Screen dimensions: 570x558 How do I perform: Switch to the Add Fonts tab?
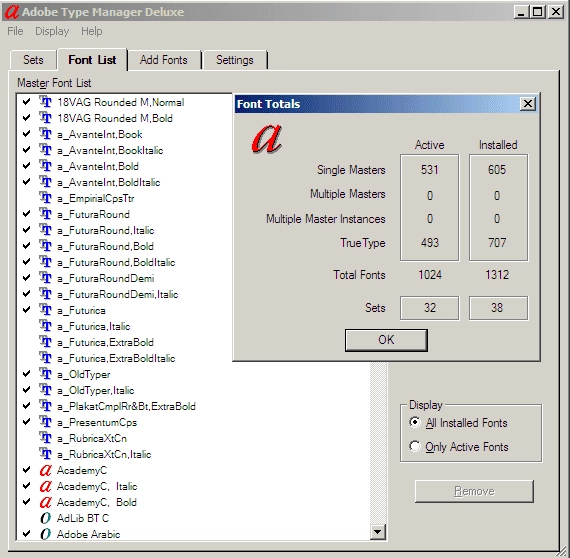(x=164, y=60)
